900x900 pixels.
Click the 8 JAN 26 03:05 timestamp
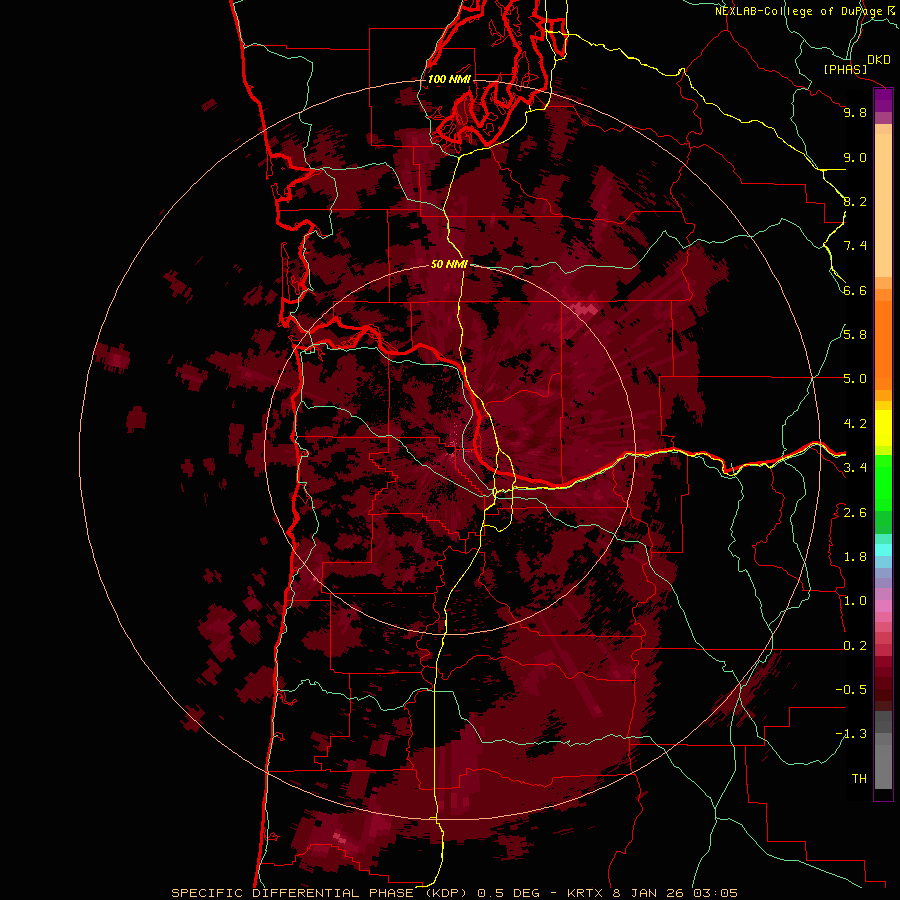(676, 893)
